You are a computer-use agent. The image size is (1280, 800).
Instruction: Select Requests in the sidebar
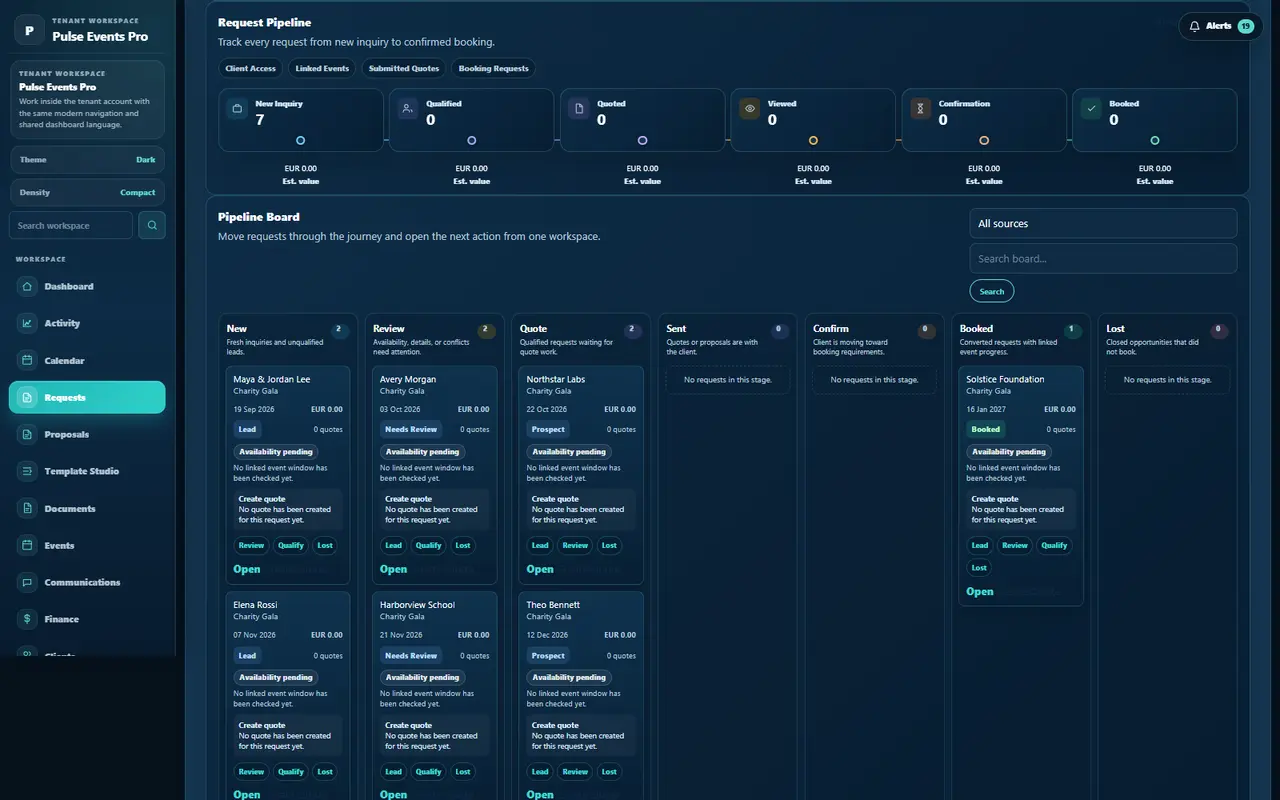(87, 398)
